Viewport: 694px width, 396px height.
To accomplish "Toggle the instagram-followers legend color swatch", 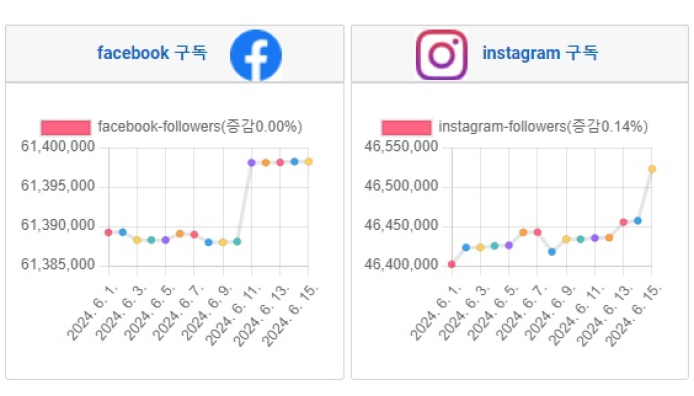I will 406,127.
